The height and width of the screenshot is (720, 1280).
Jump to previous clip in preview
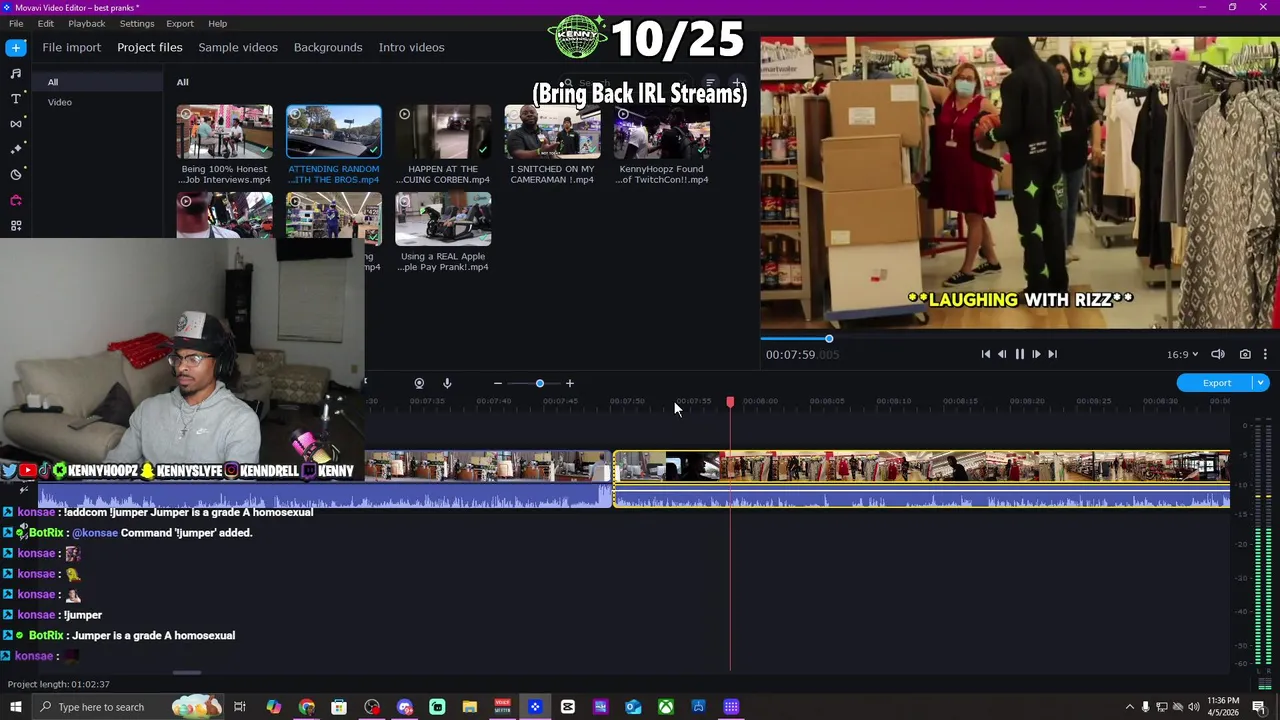[985, 354]
